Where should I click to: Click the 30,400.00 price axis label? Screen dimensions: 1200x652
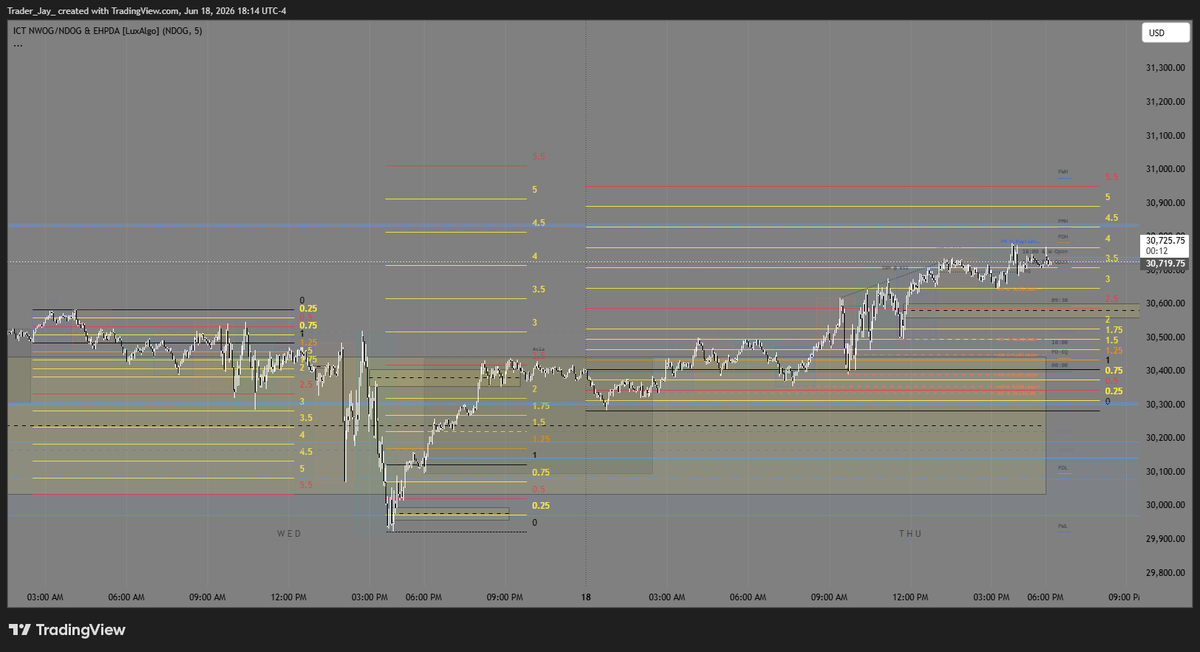click(x=1165, y=371)
